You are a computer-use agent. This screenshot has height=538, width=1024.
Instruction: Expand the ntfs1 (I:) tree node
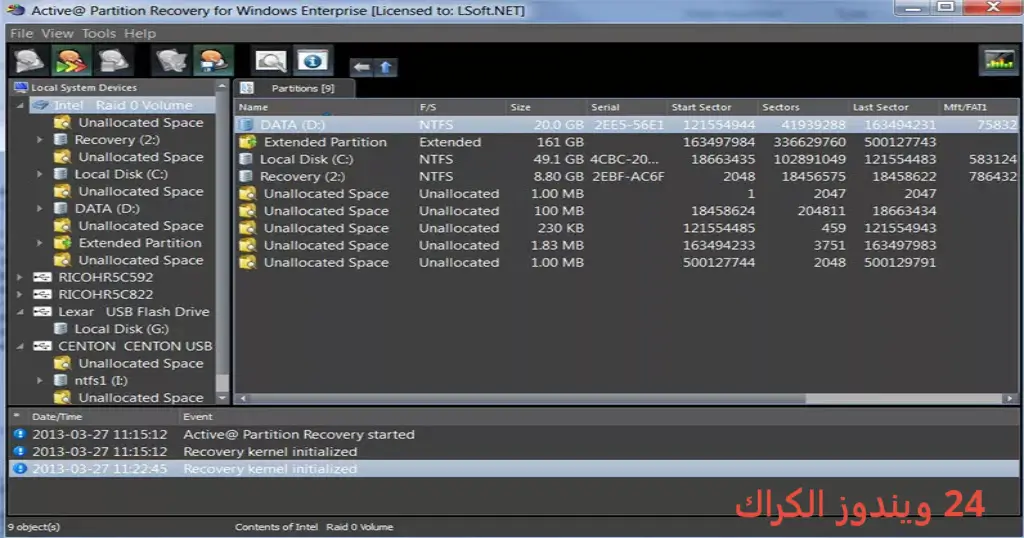[40, 380]
